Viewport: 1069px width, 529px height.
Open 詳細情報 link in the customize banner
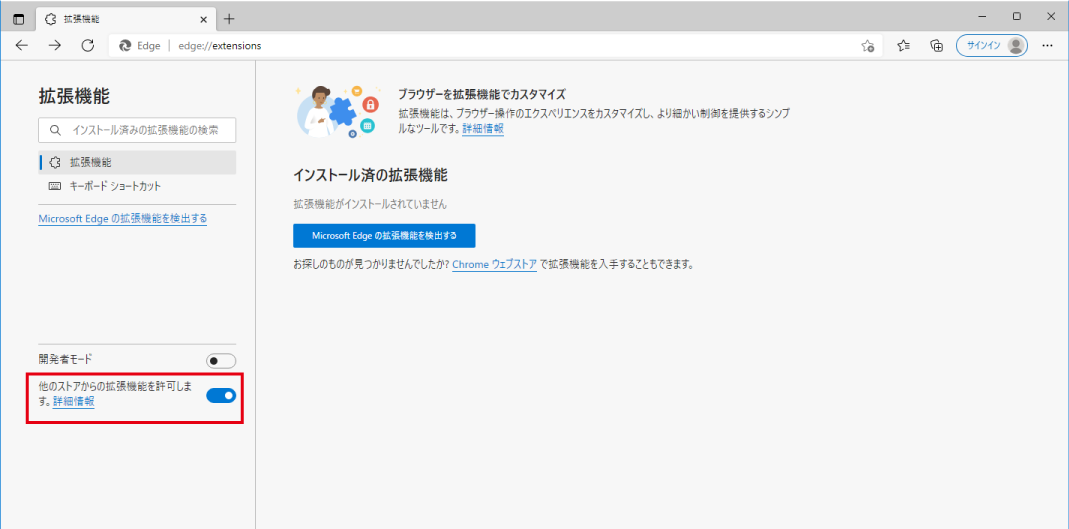point(483,128)
